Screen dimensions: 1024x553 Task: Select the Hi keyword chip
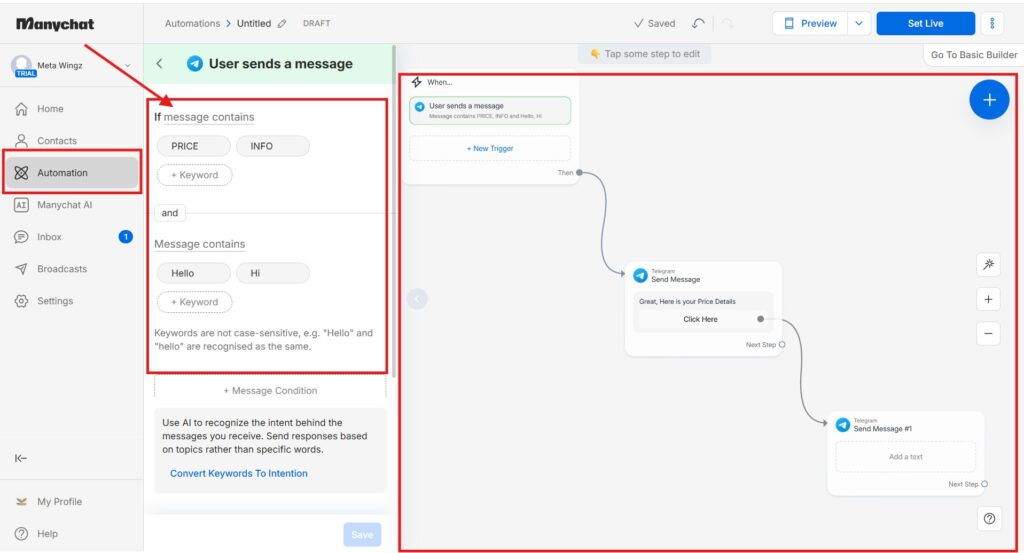pyautogui.click(x=273, y=273)
